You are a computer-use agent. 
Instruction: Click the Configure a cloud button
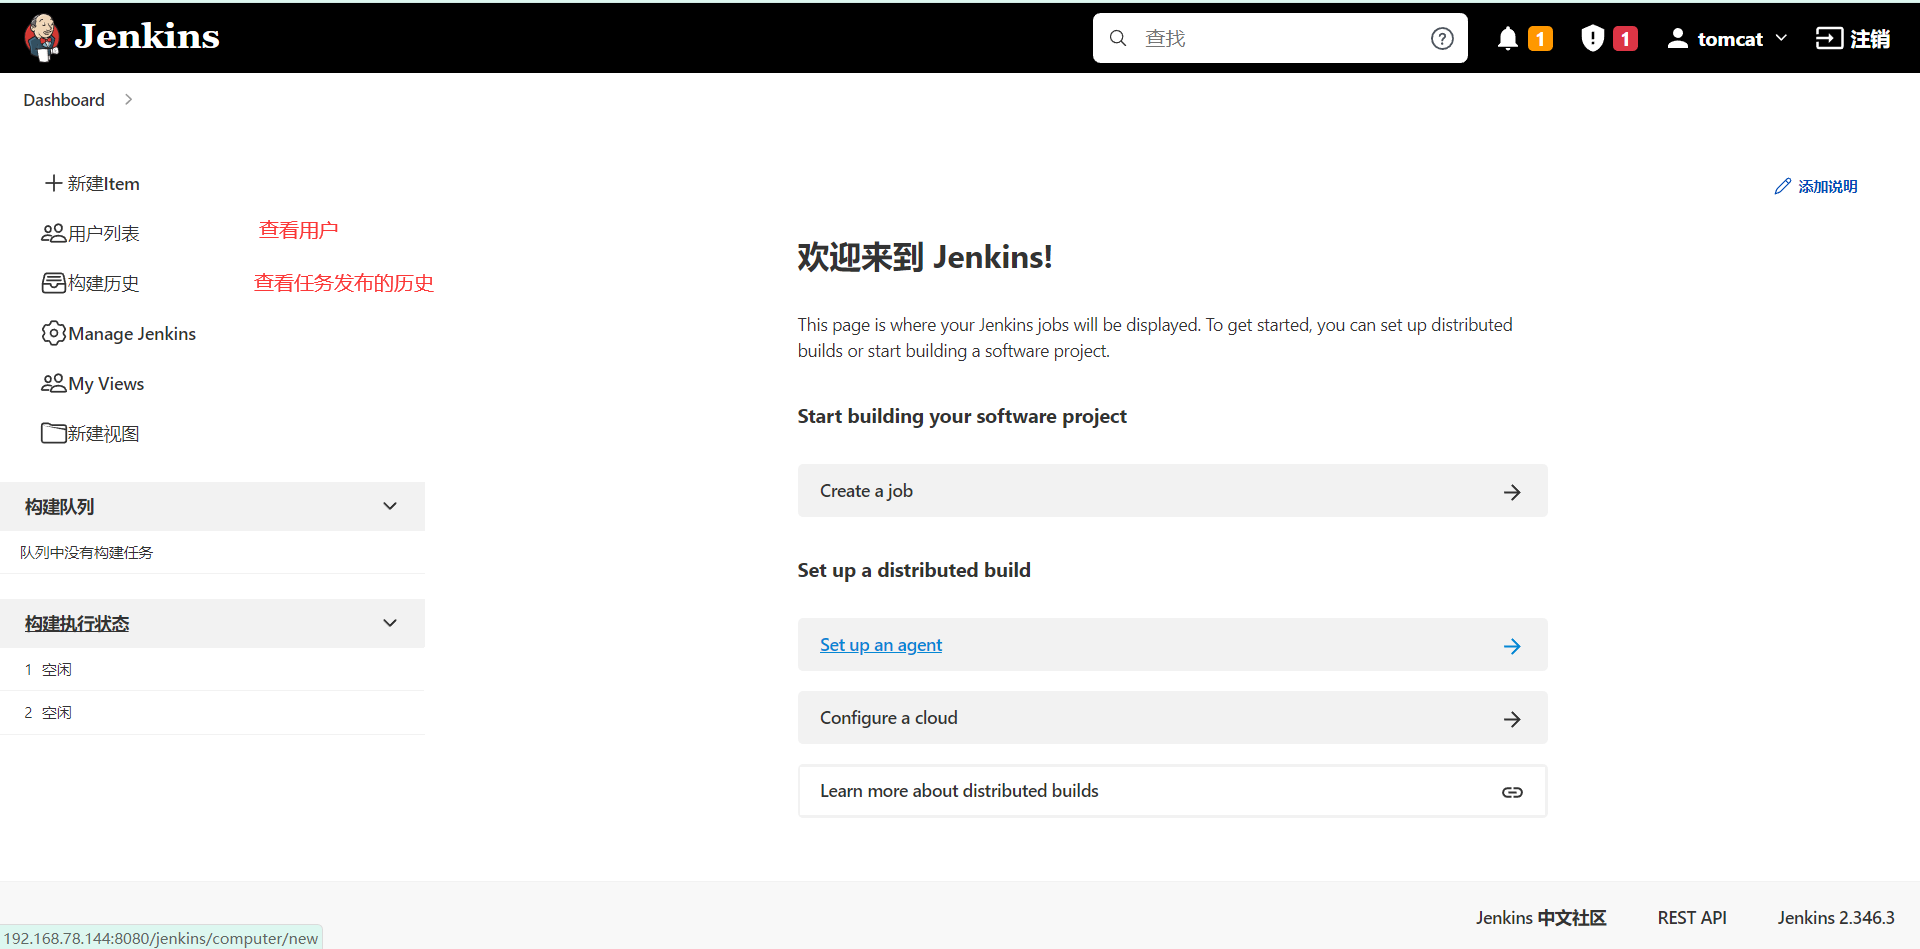click(1172, 718)
